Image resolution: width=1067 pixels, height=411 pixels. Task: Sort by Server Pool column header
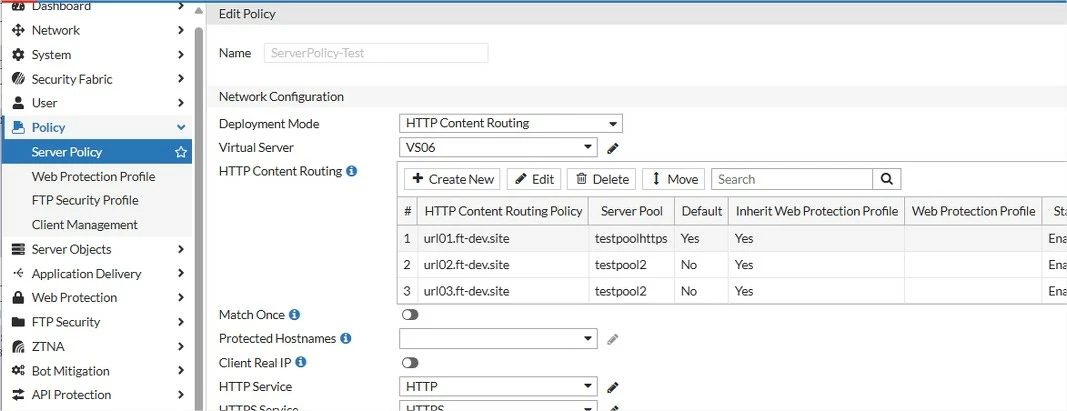point(631,212)
